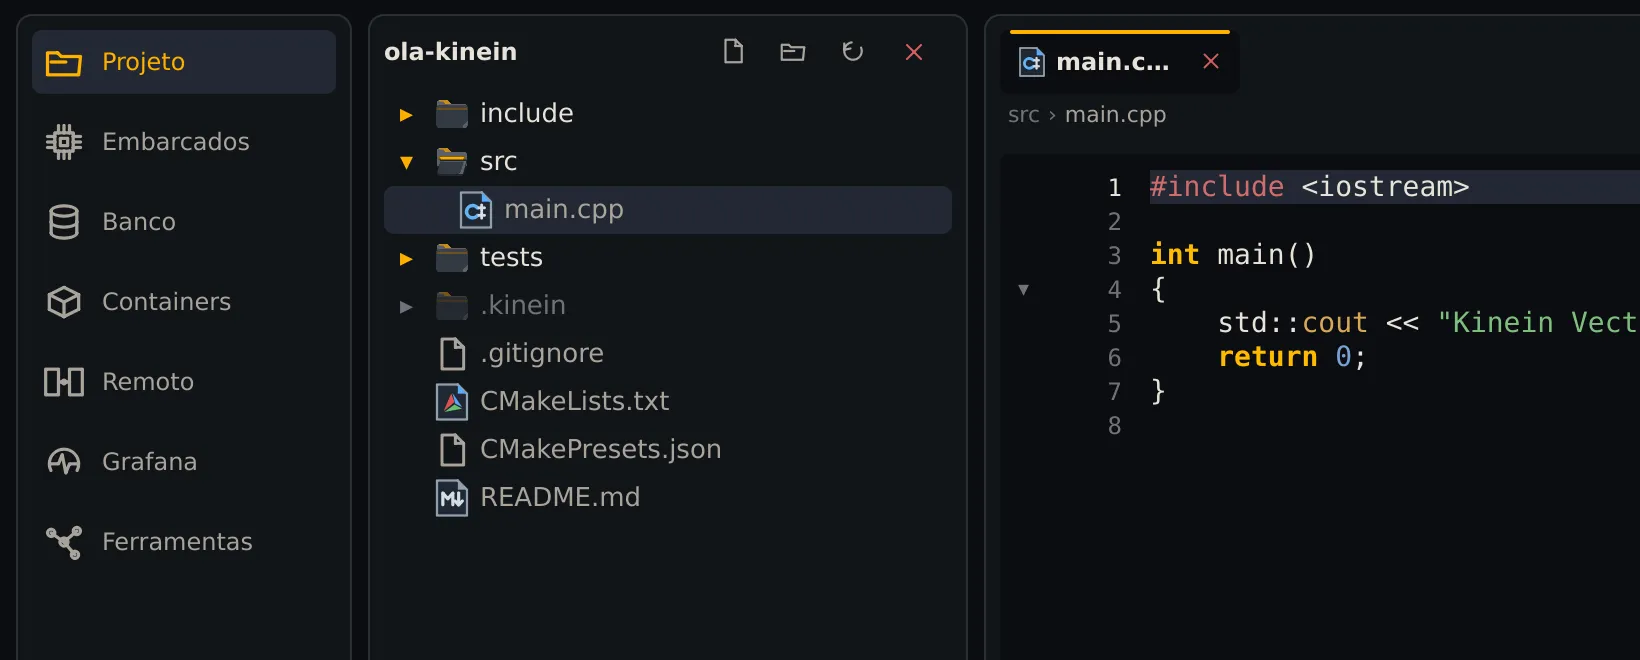Open the Grafana section
This screenshot has height=660, width=1640.
click(184, 462)
